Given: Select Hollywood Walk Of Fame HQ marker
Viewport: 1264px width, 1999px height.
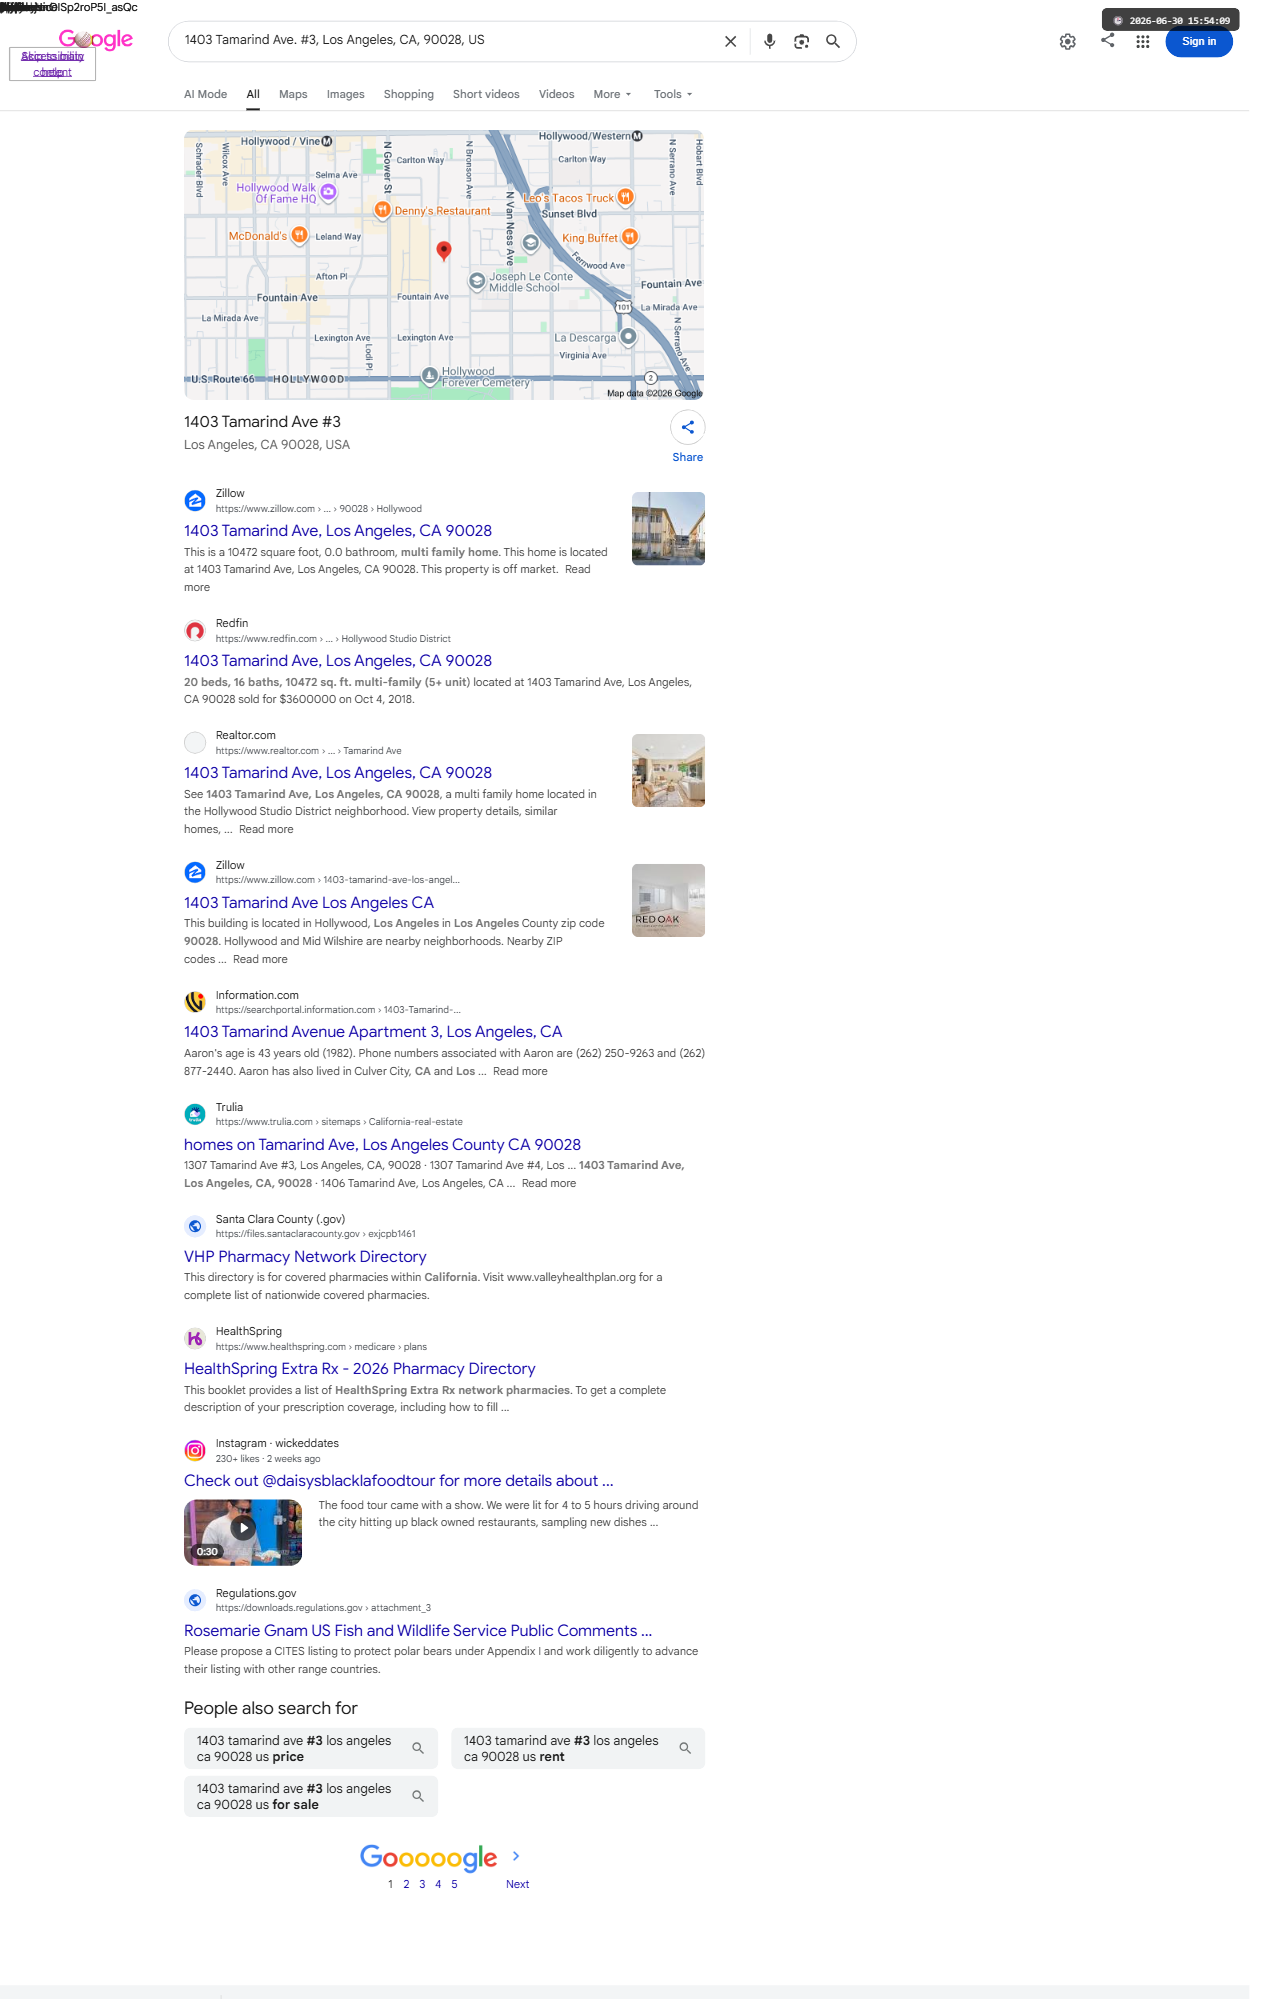Looking at the screenshot, I should coord(328,192).
